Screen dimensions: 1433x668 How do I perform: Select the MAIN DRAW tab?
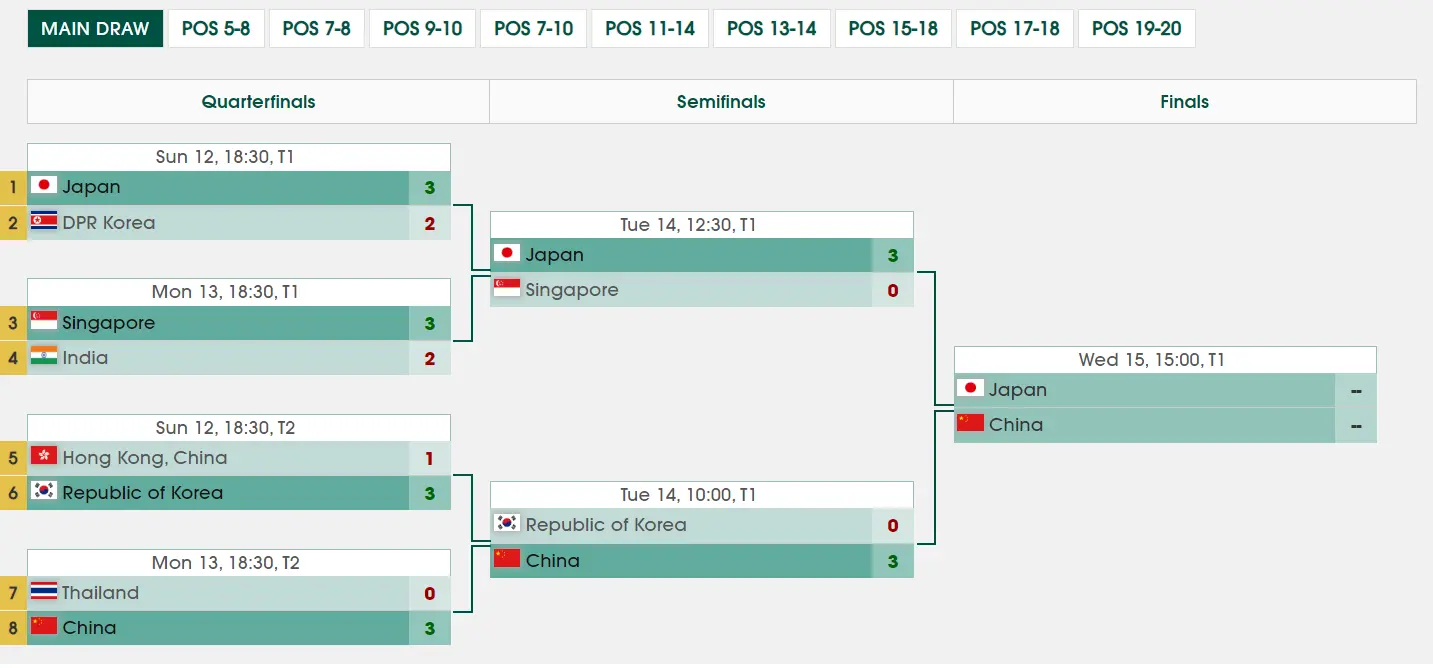pos(95,29)
